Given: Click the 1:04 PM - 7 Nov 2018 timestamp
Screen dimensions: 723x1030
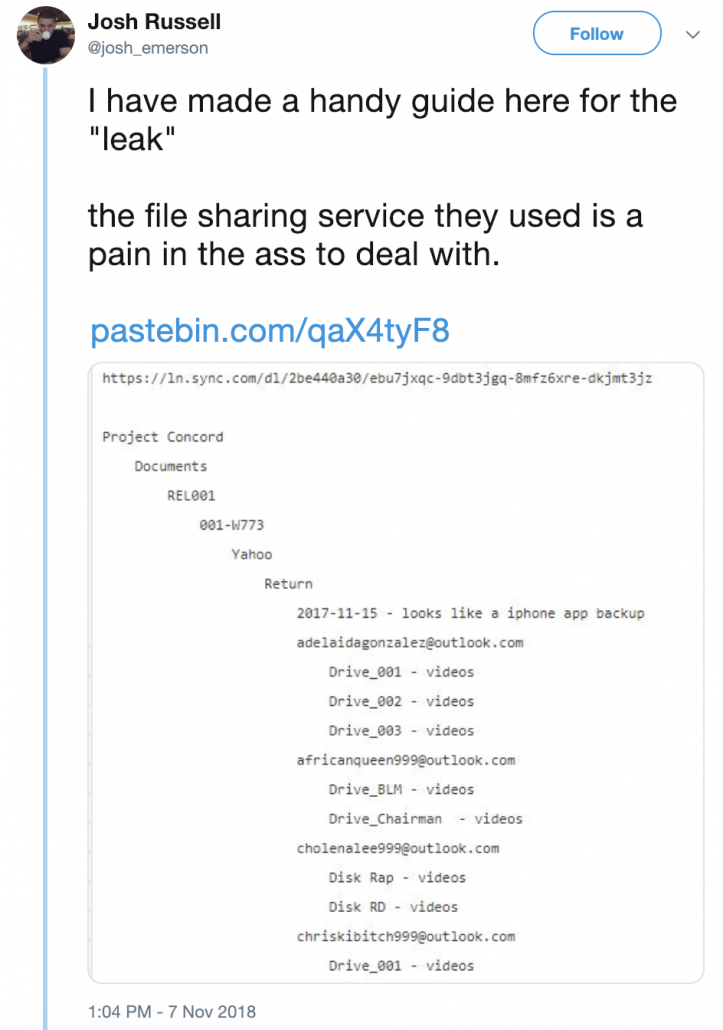Looking at the screenshot, I should pyautogui.click(x=172, y=1011).
